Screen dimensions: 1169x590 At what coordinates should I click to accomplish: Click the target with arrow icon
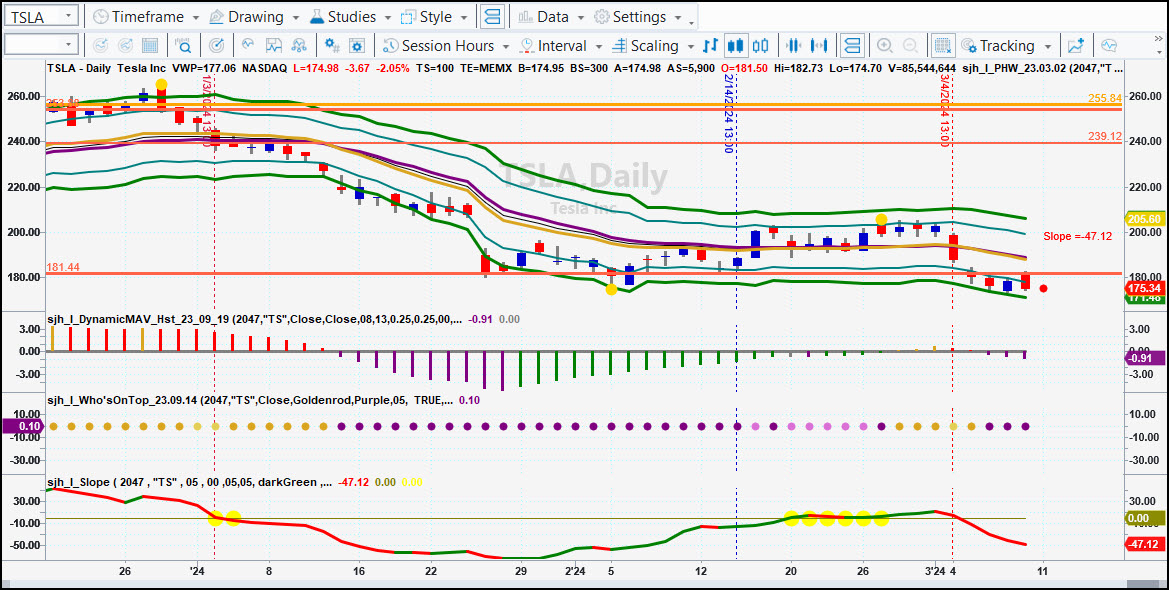point(217,45)
